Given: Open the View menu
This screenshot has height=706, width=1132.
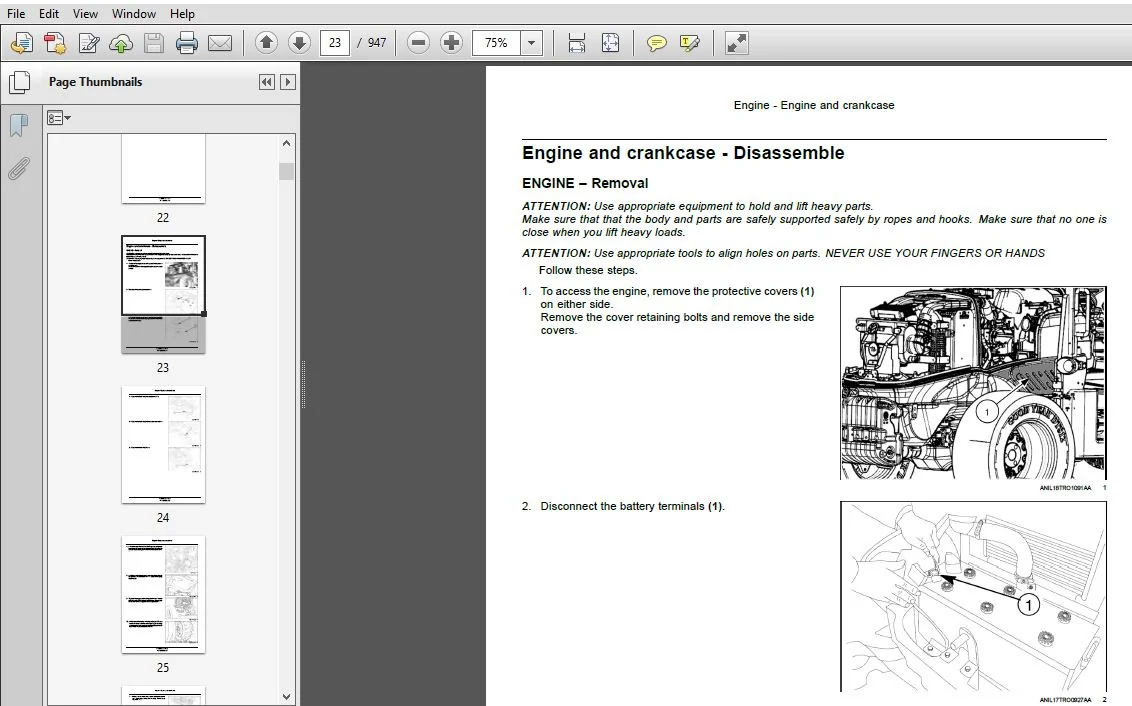Looking at the screenshot, I should 85,14.
